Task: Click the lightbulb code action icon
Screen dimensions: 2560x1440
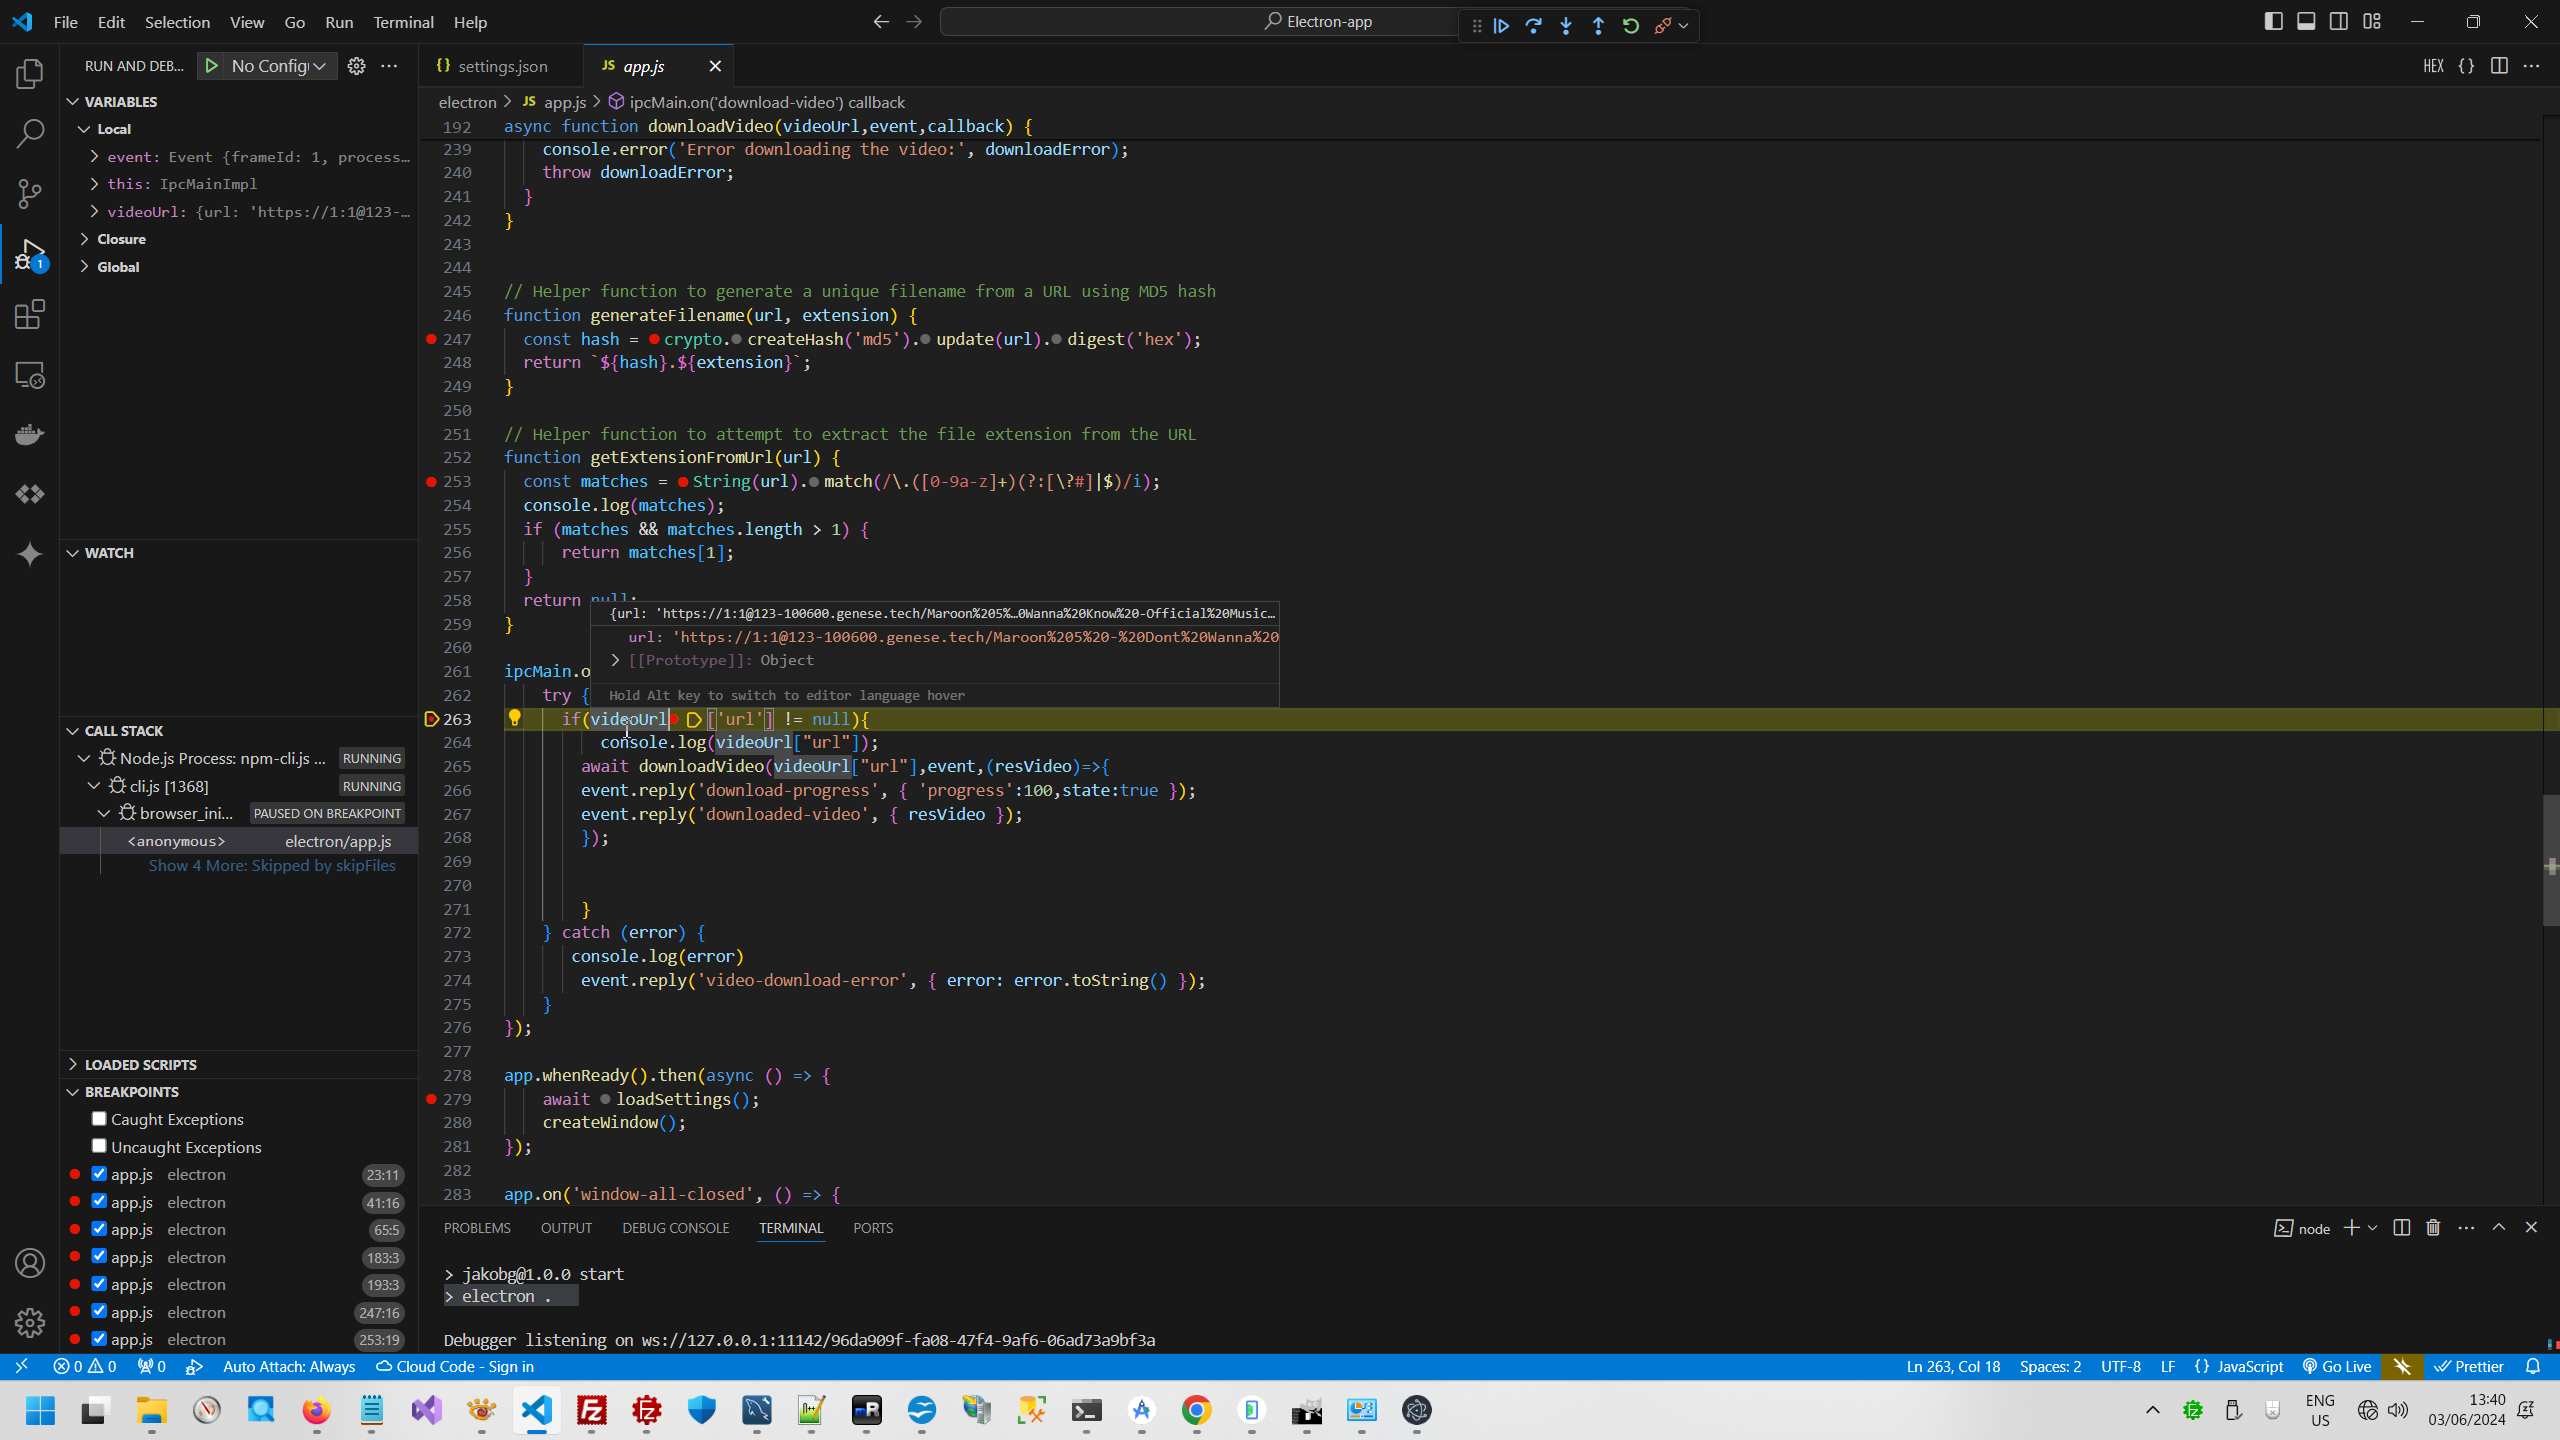Action: [515, 718]
